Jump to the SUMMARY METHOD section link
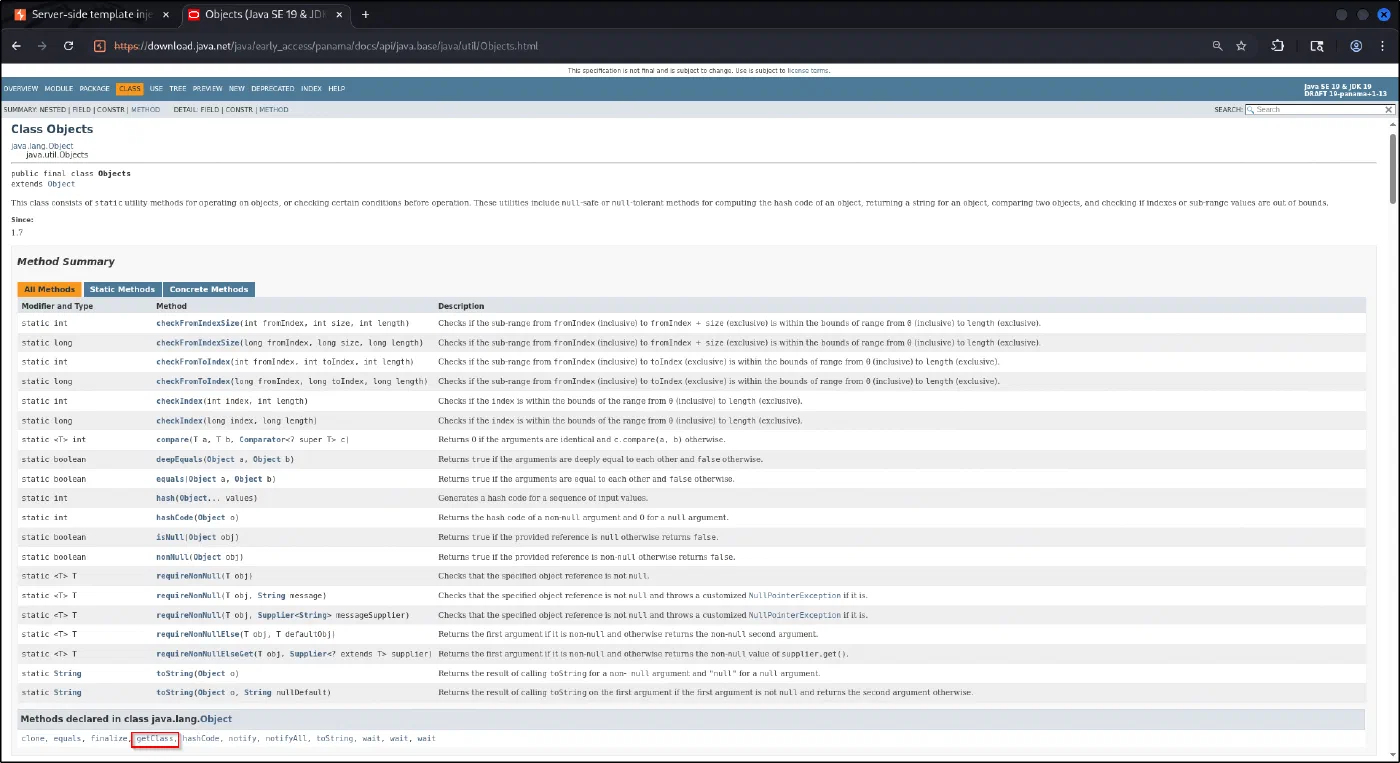The width and height of the screenshot is (1400, 763). pos(145,109)
